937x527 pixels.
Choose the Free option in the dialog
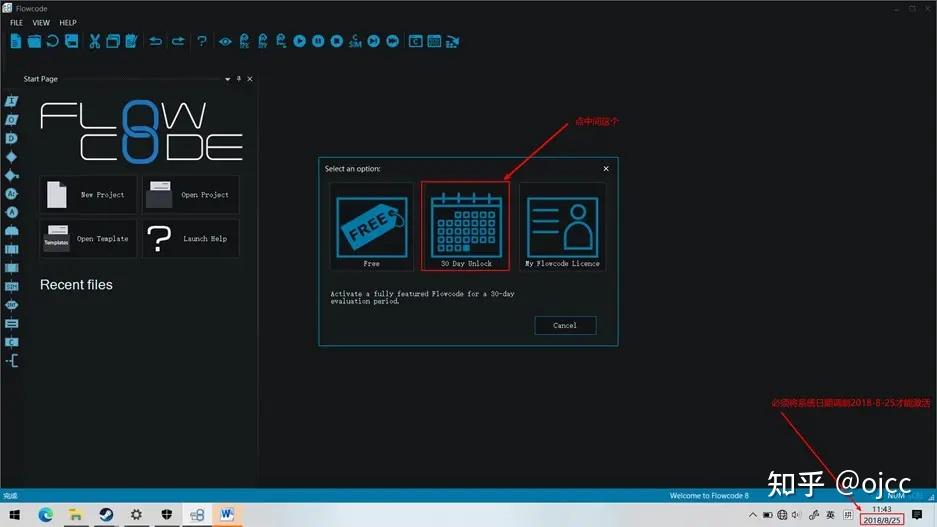click(372, 227)
